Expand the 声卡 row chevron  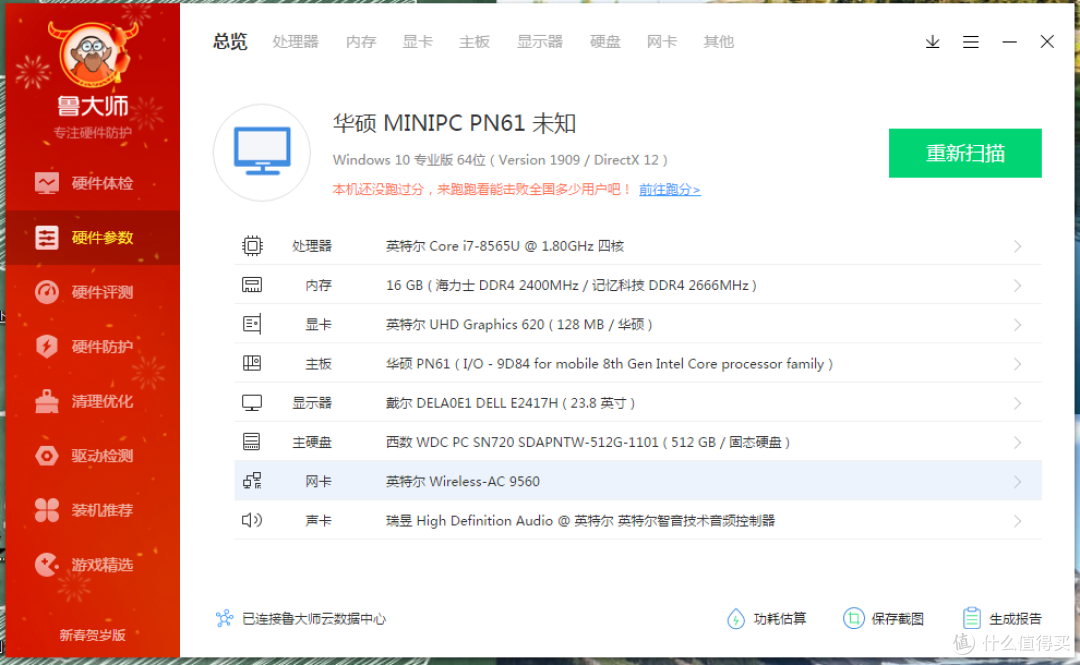[x=1017, y=521]
